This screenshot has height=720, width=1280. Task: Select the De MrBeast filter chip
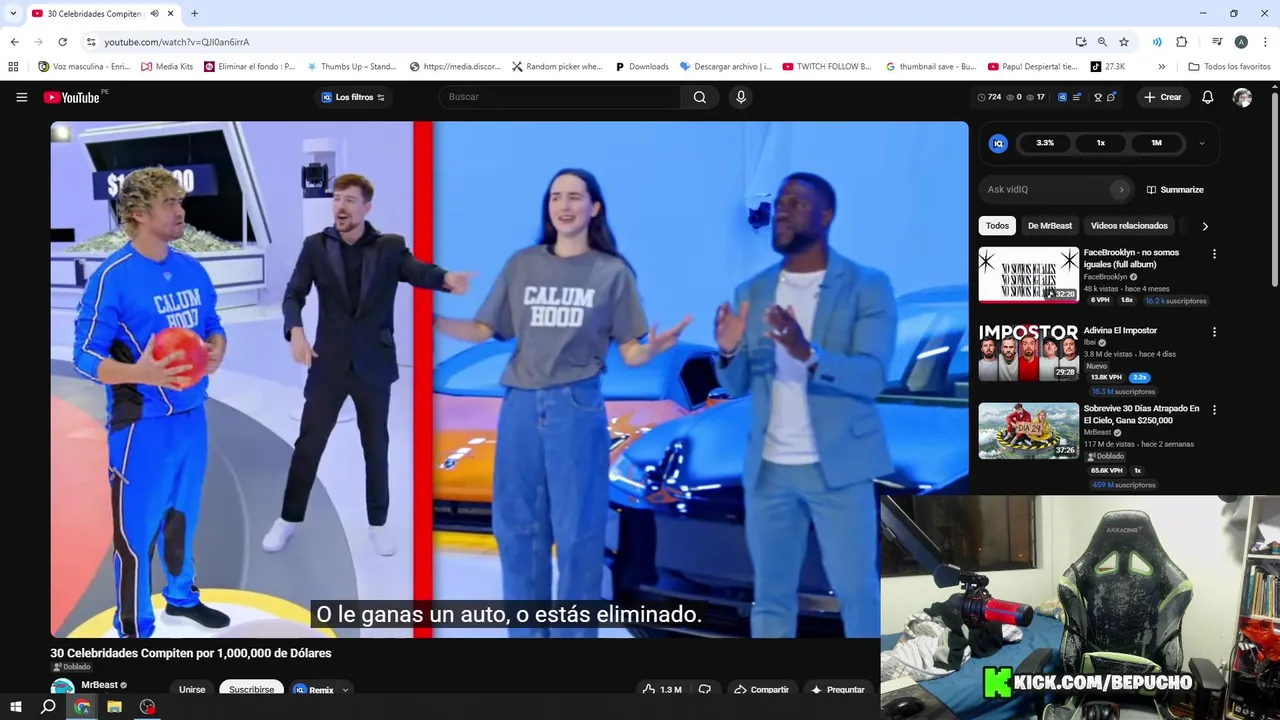click(x=1050, y=226)
